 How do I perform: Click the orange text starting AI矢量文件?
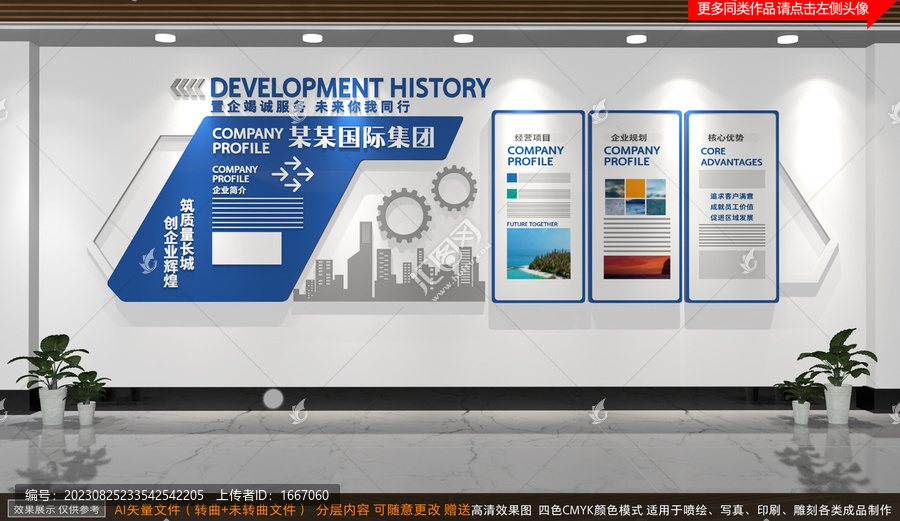[x=210, y=510]
